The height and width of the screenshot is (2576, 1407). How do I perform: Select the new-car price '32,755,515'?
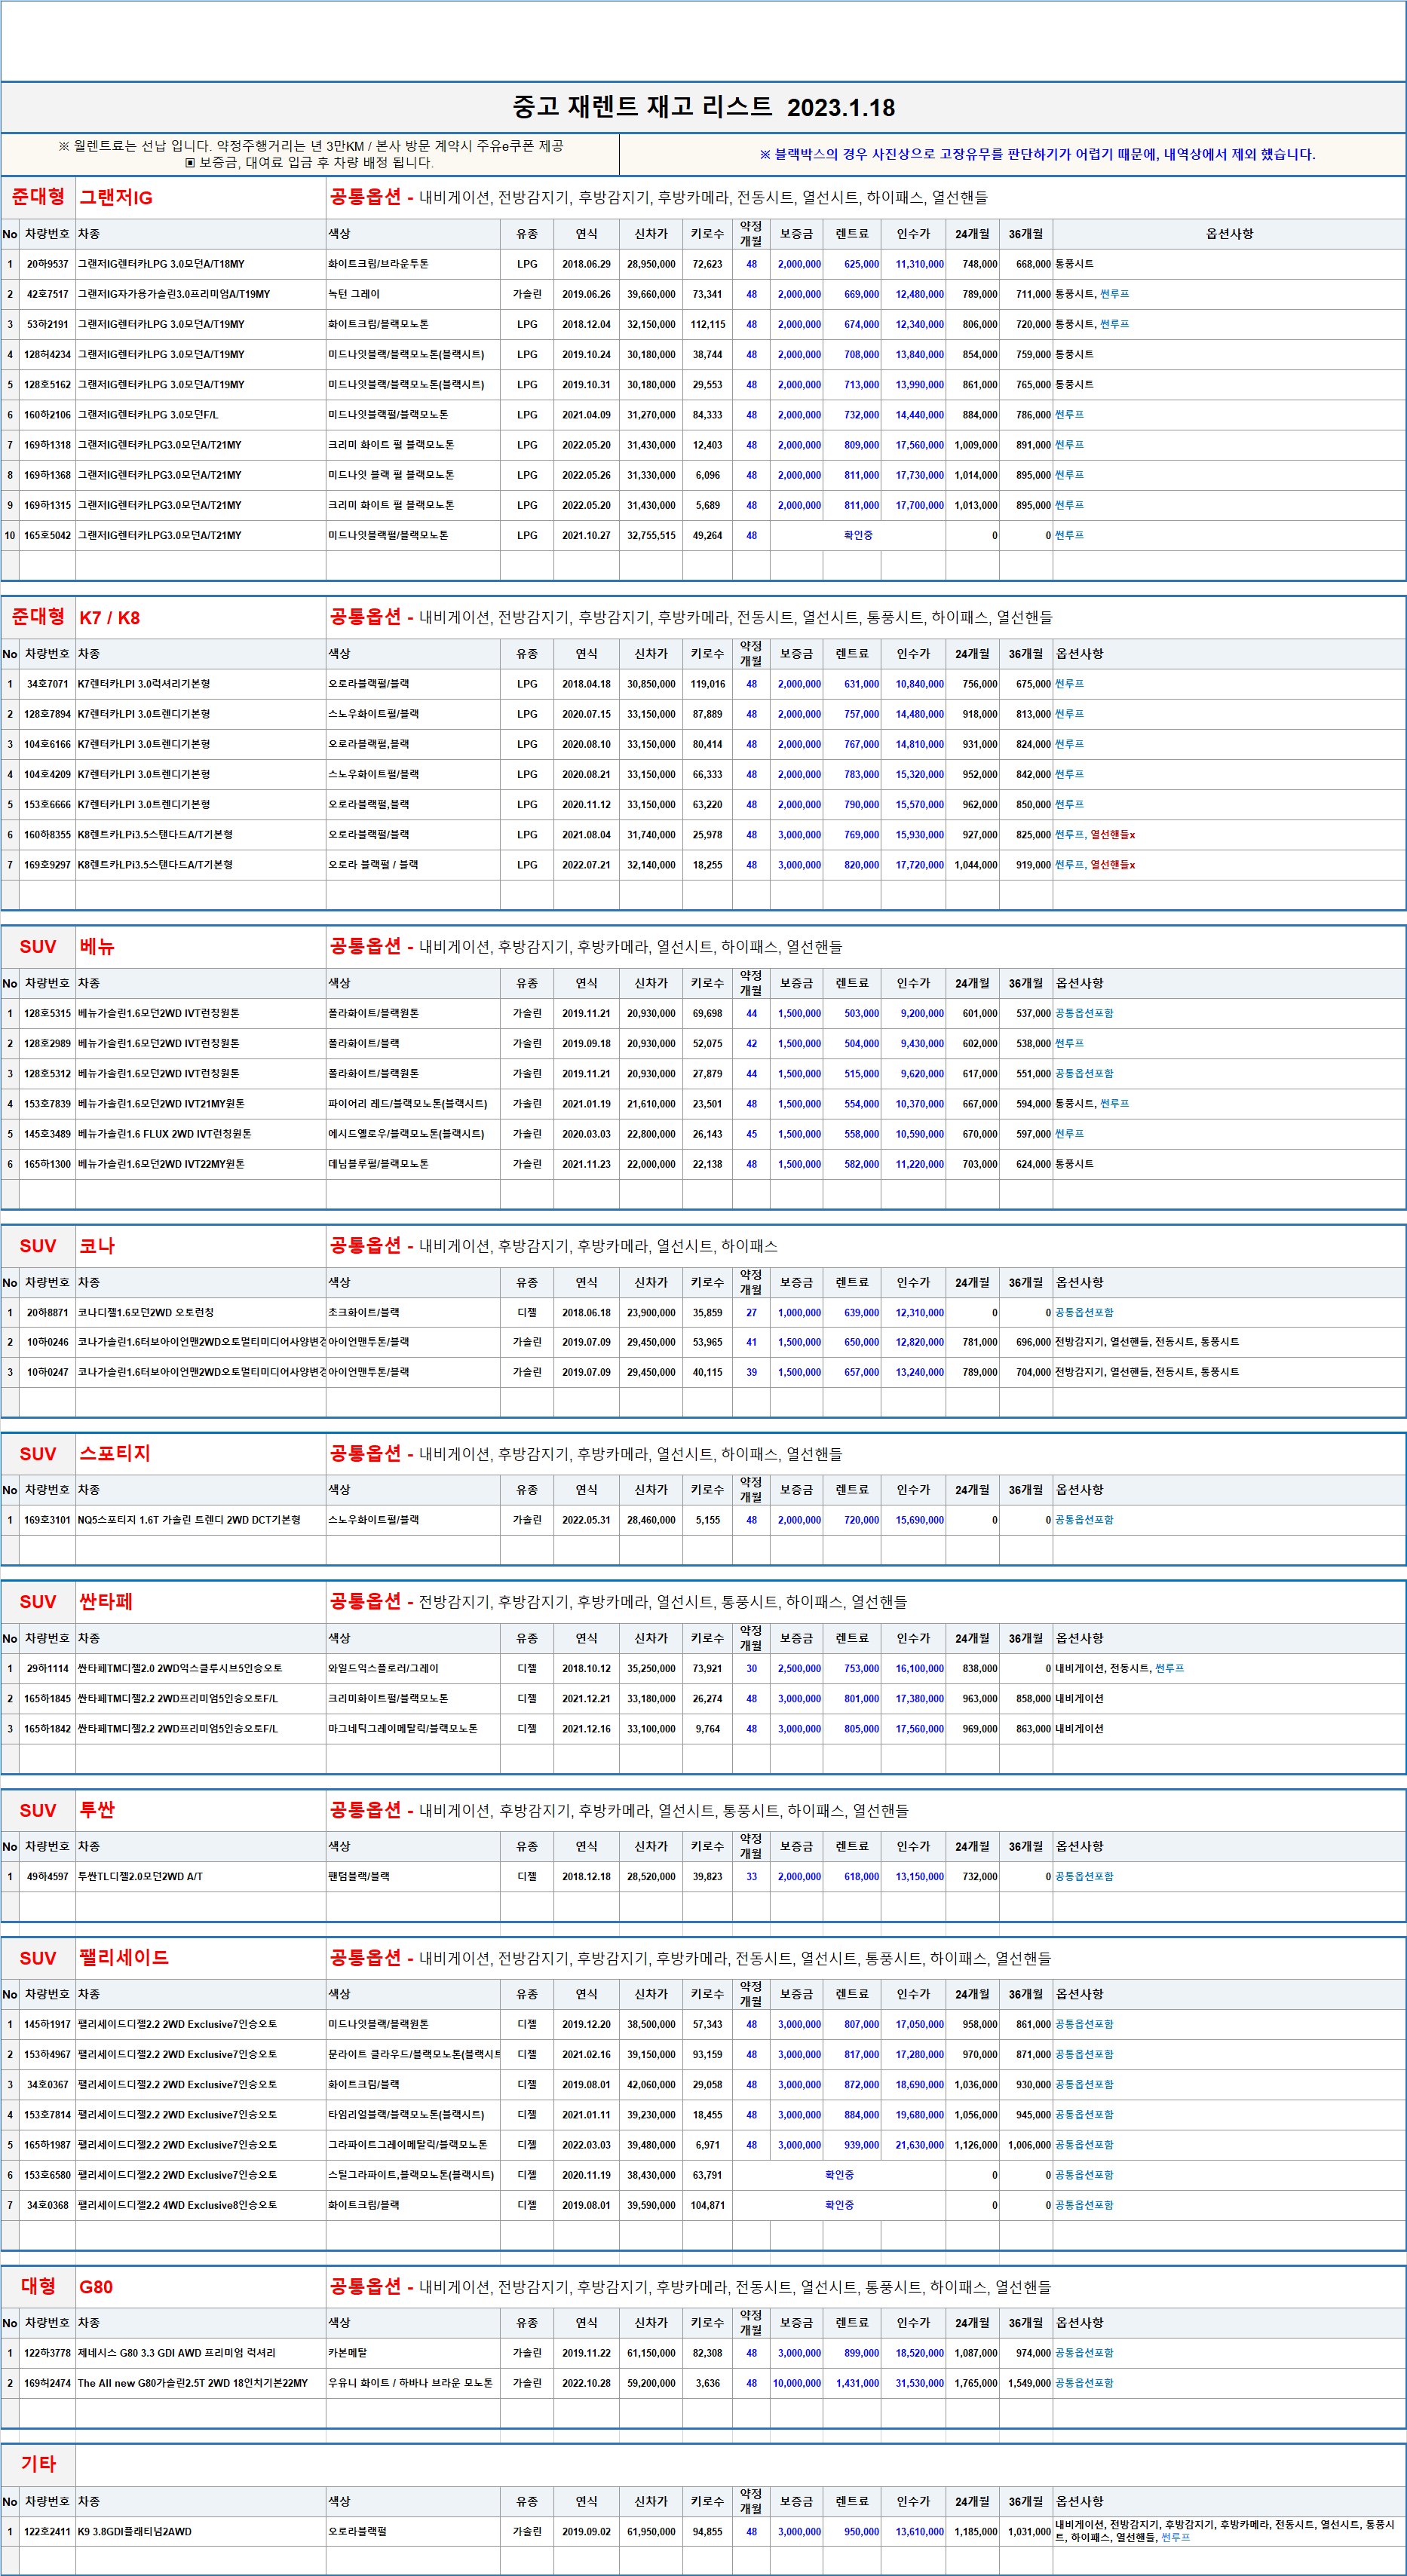pyautogui.click(x=651, y=535)
